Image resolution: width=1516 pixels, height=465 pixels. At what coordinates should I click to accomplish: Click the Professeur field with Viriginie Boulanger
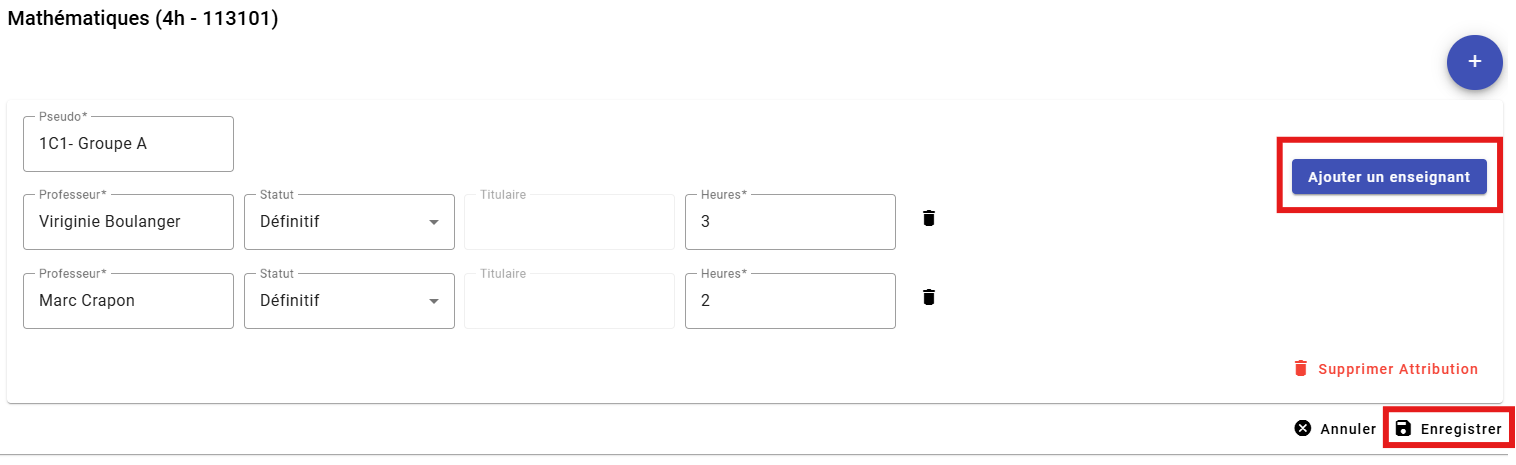tap(128, 222)
